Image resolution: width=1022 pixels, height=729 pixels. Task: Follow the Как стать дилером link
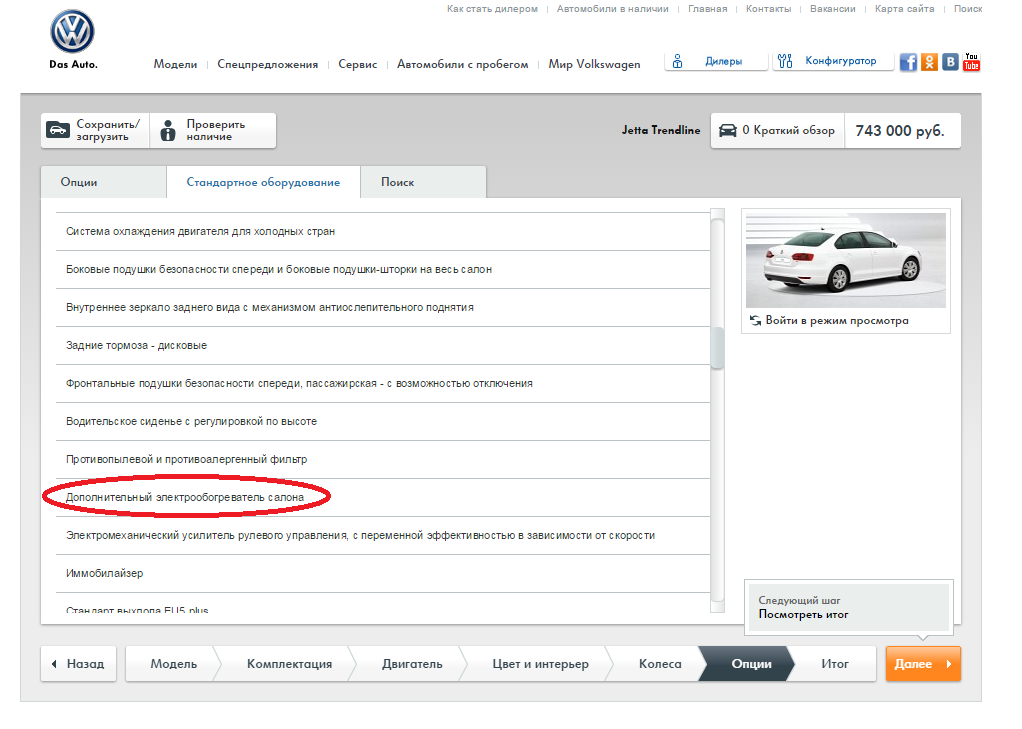click(492, 9)
